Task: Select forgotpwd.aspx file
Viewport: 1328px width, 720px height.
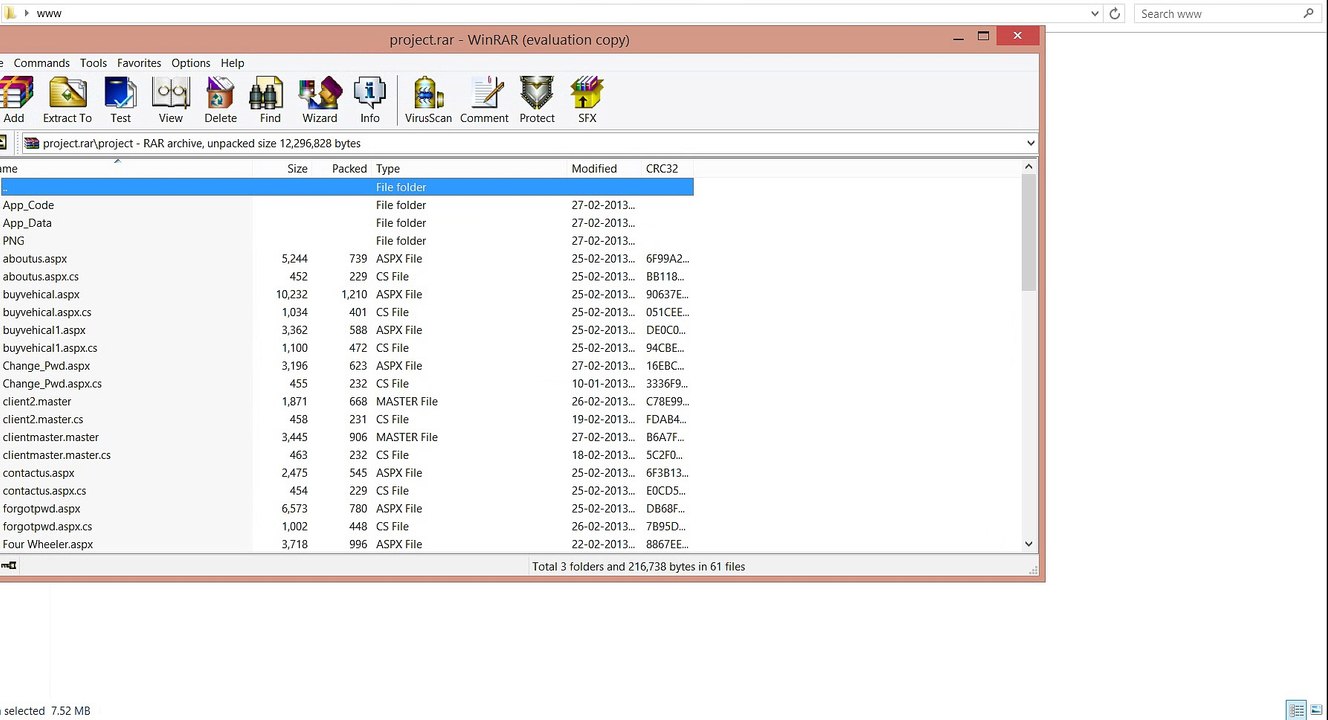Action: point(346,509)
